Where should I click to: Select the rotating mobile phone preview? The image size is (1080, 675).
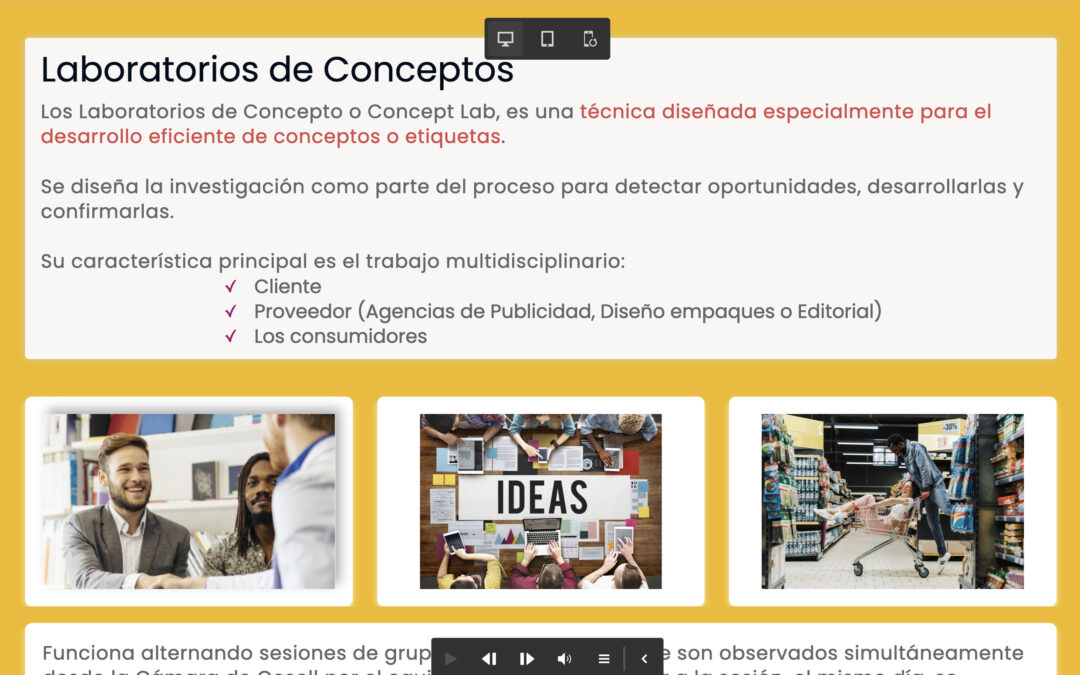(589, 39)
